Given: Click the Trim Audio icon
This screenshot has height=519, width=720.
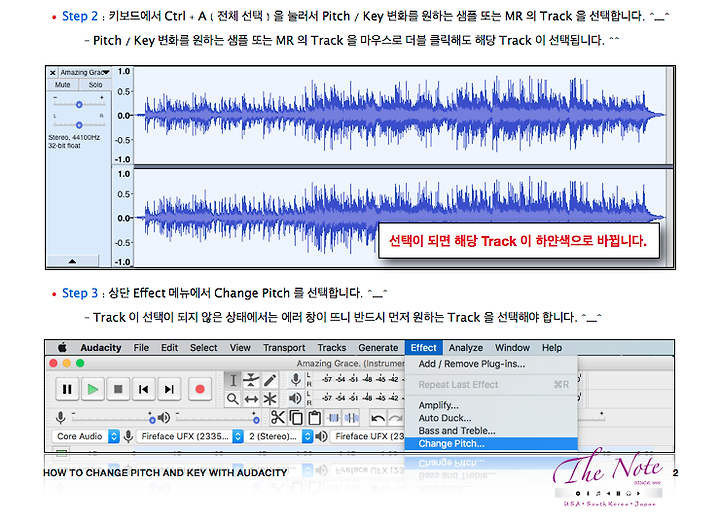Looking at the screenshot, I should click(x=333, y=417).
